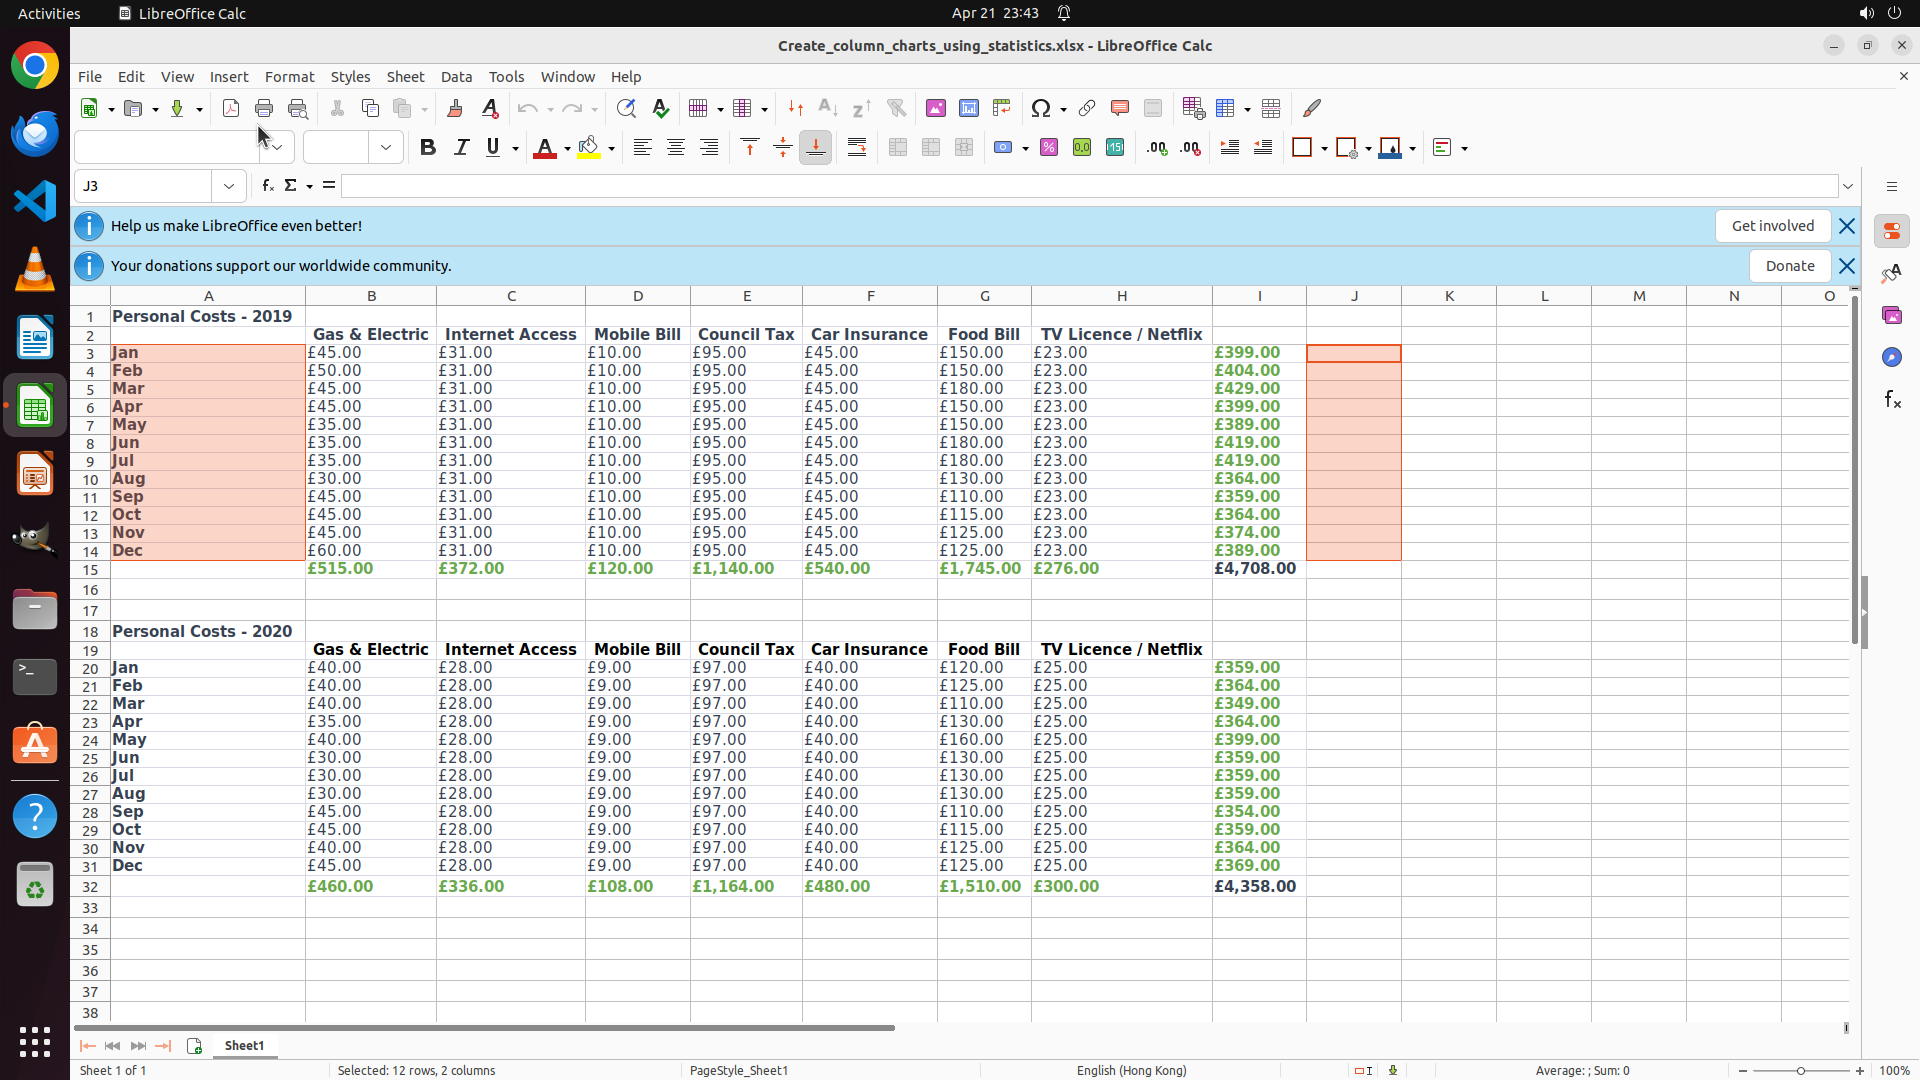This screenshot has height=1080, width=1920.
Task: Toggle Bold formatting
Action: tap(428, 148)
